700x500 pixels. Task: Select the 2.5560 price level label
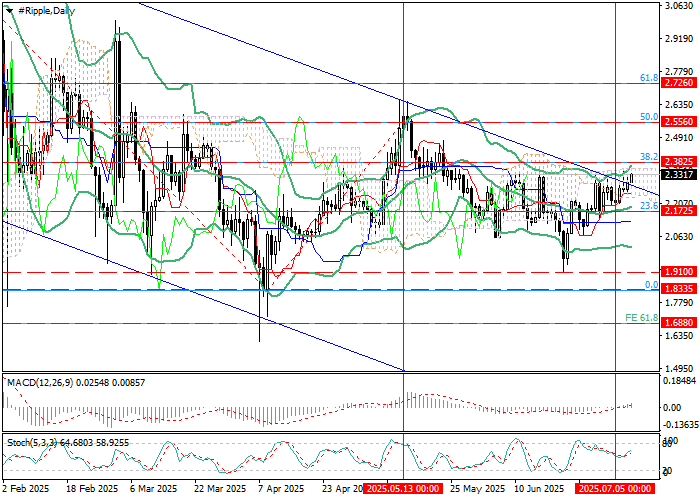(679, 122)
